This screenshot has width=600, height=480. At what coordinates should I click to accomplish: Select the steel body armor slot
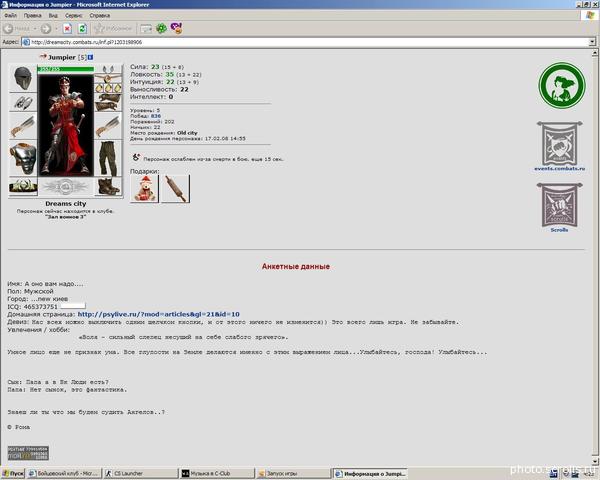(23, 158)
